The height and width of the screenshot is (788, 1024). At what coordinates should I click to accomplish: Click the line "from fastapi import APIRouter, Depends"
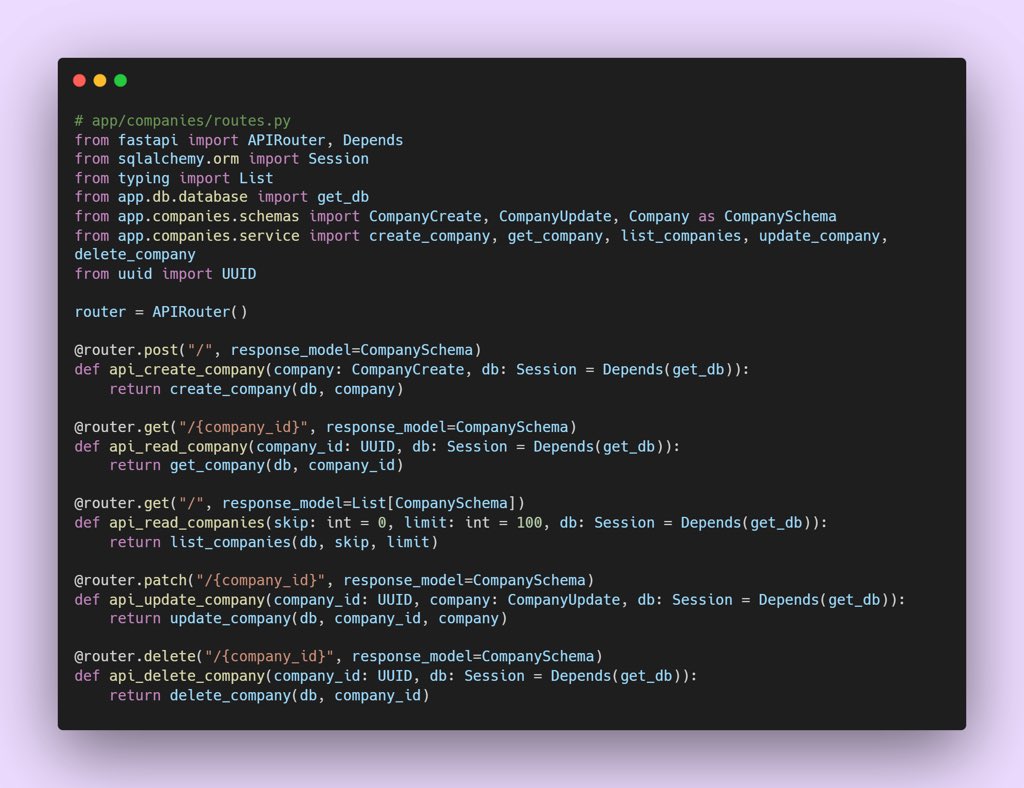(238, 140)
